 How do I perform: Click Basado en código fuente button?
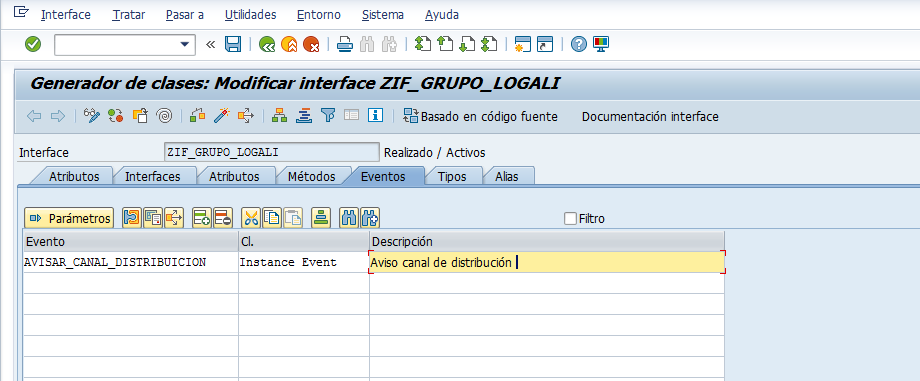click(x=481, y=116)
